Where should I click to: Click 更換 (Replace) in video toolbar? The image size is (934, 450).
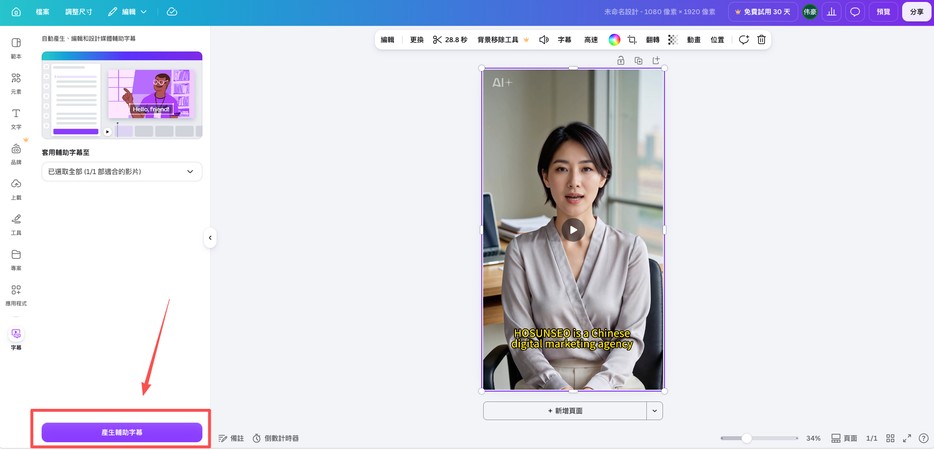417,40
